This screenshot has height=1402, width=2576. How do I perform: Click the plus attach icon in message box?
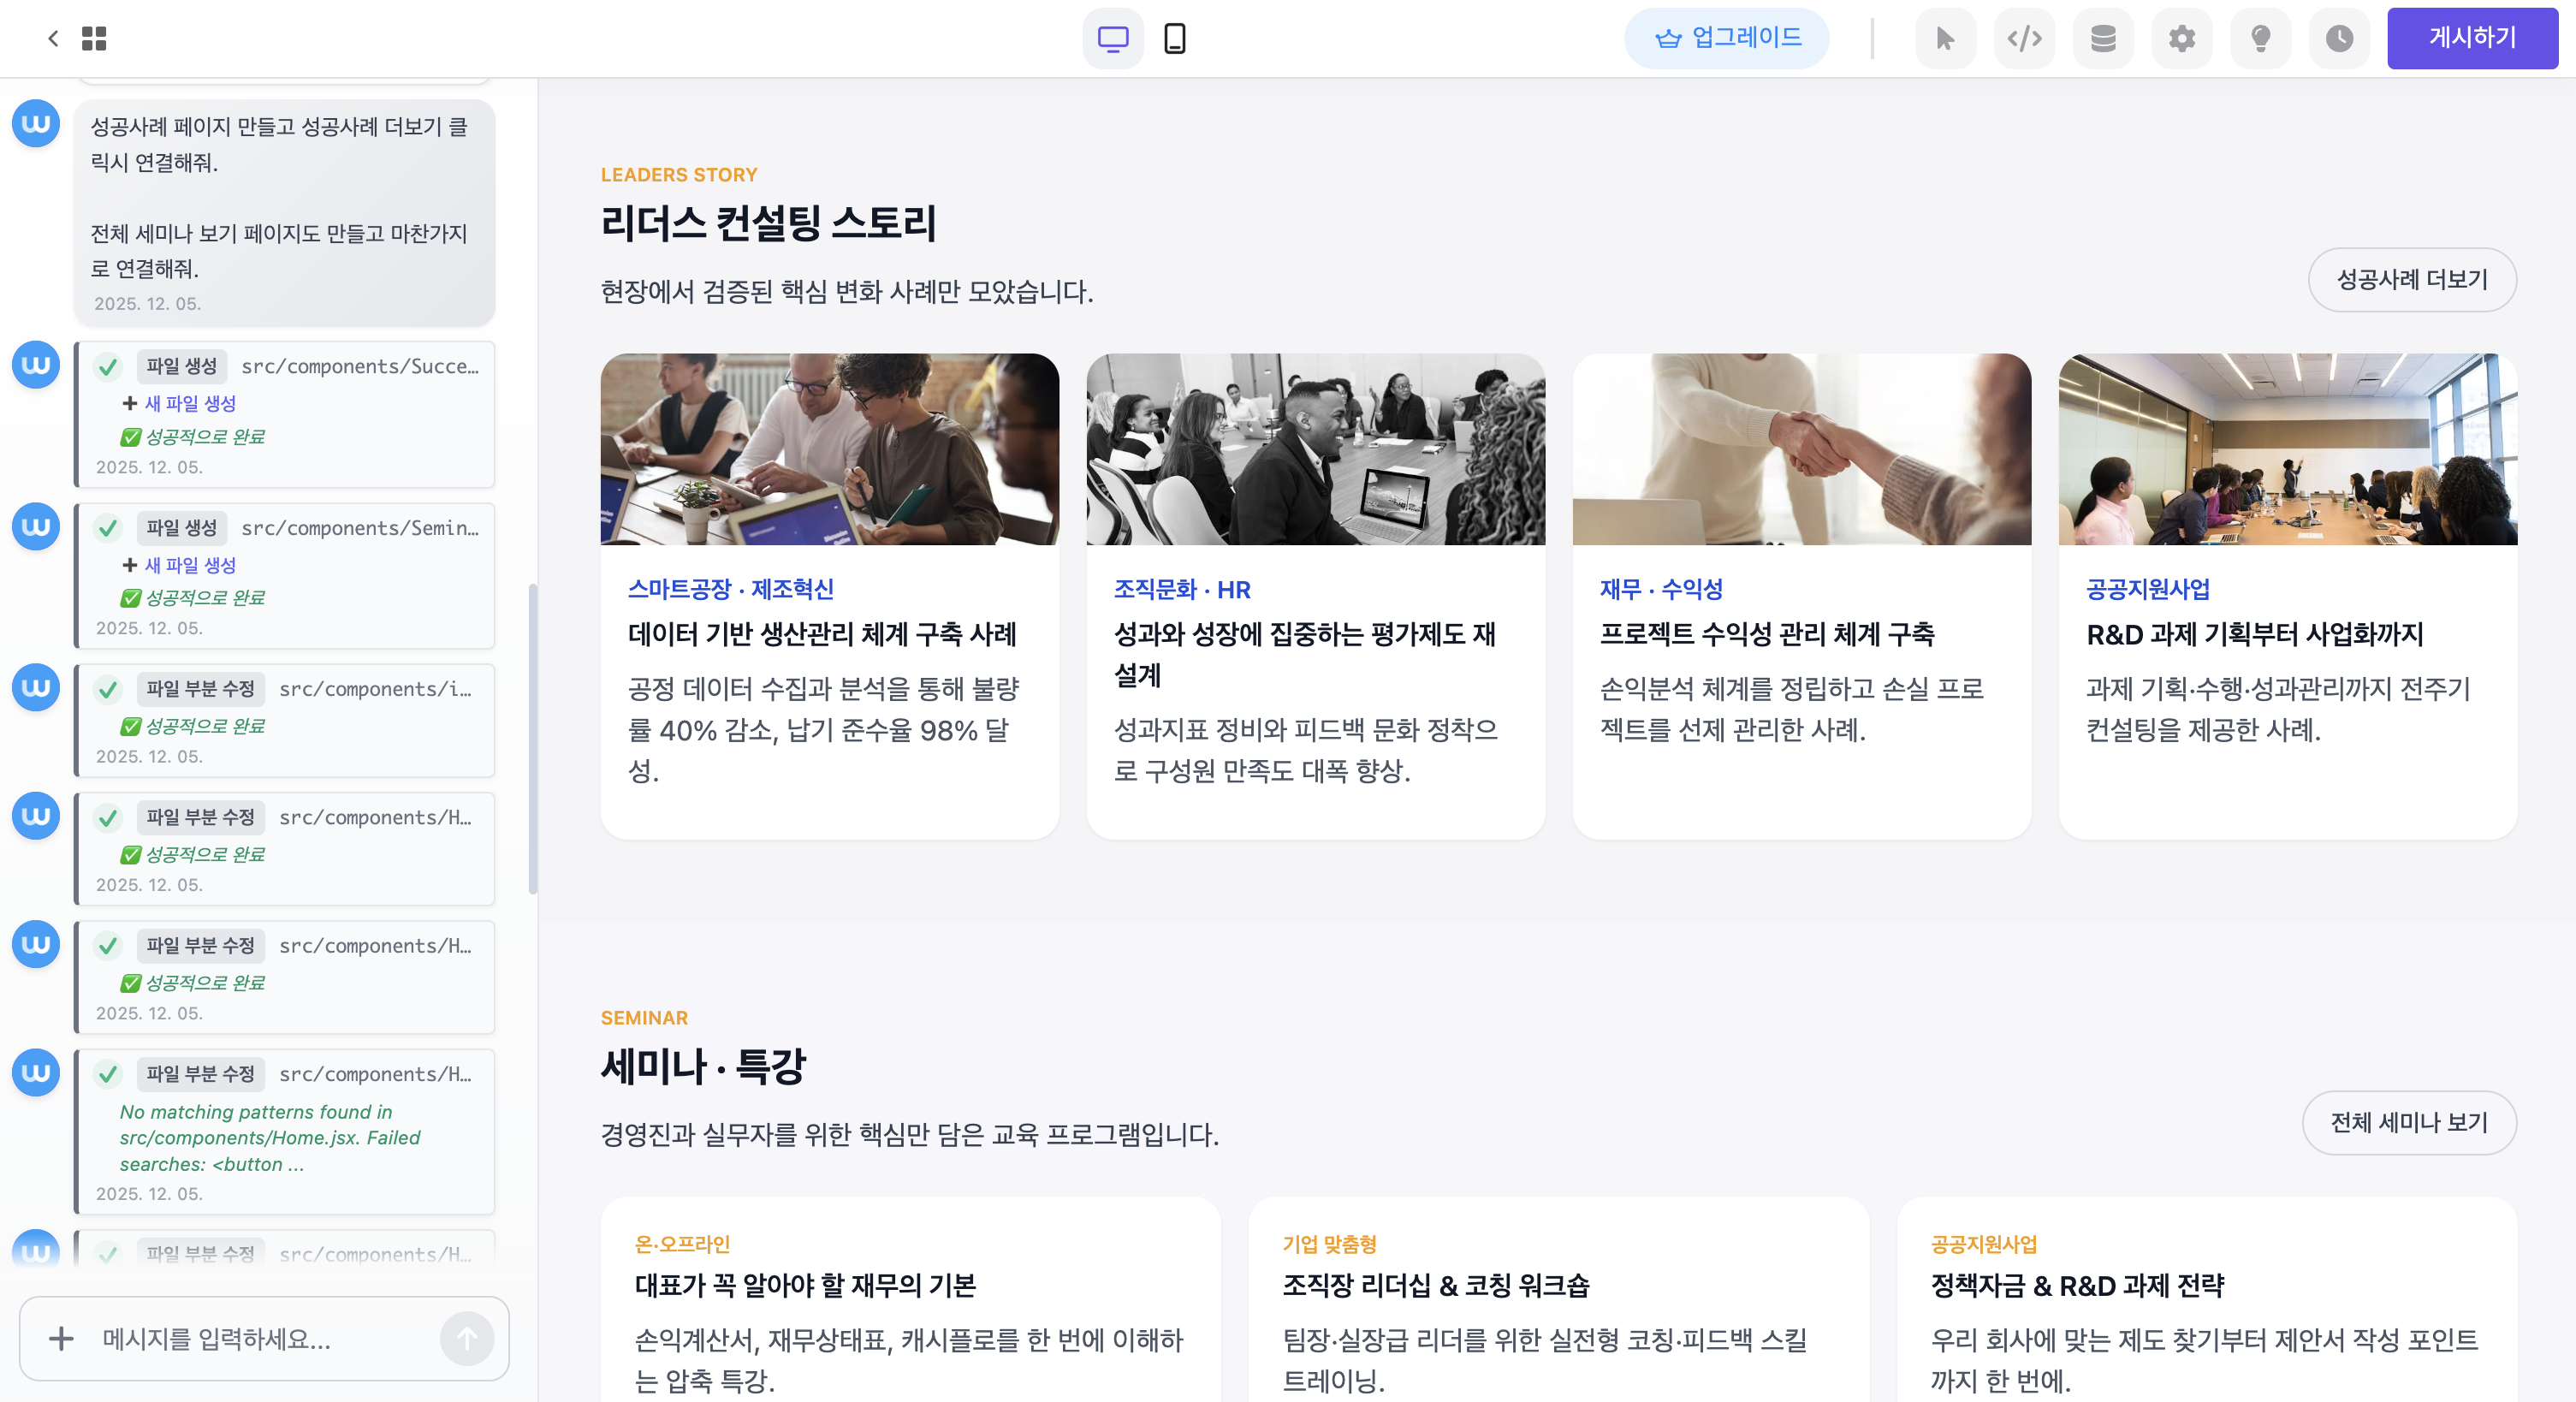61,1338
